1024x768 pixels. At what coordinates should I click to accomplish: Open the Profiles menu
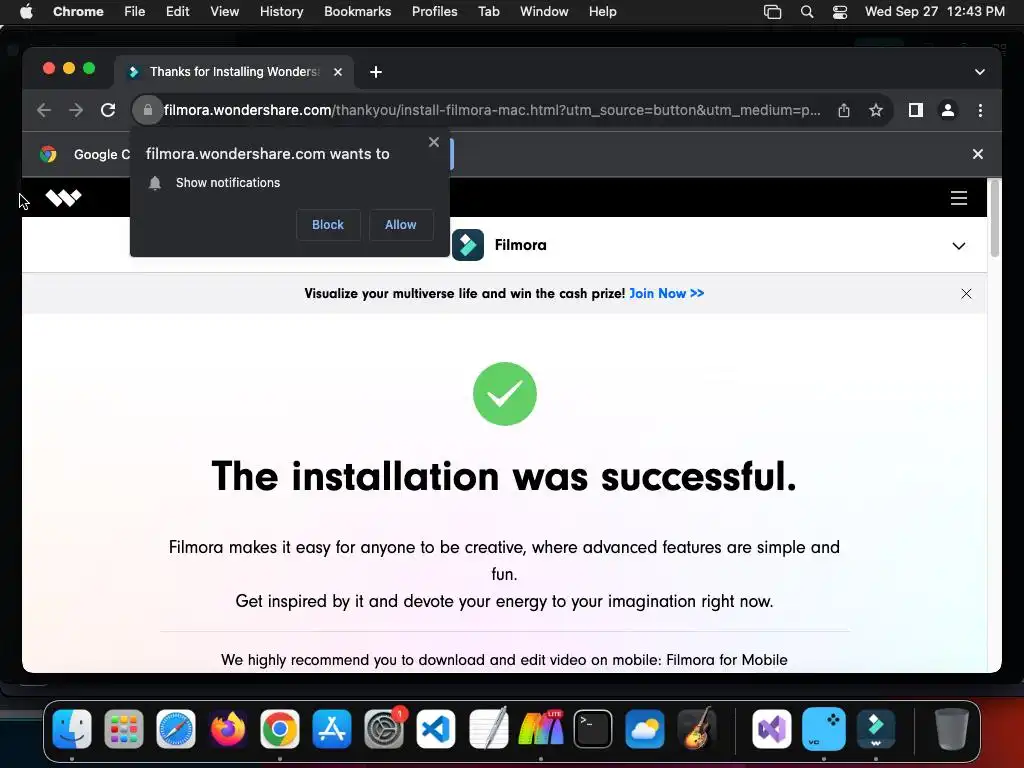tap(434, 12)
